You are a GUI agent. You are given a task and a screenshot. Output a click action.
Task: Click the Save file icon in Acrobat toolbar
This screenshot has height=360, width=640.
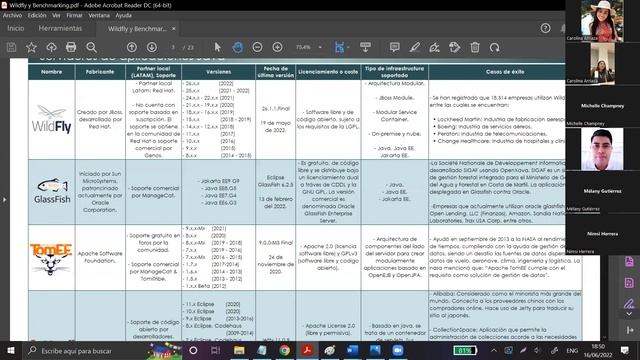click(x=11, y=47)
